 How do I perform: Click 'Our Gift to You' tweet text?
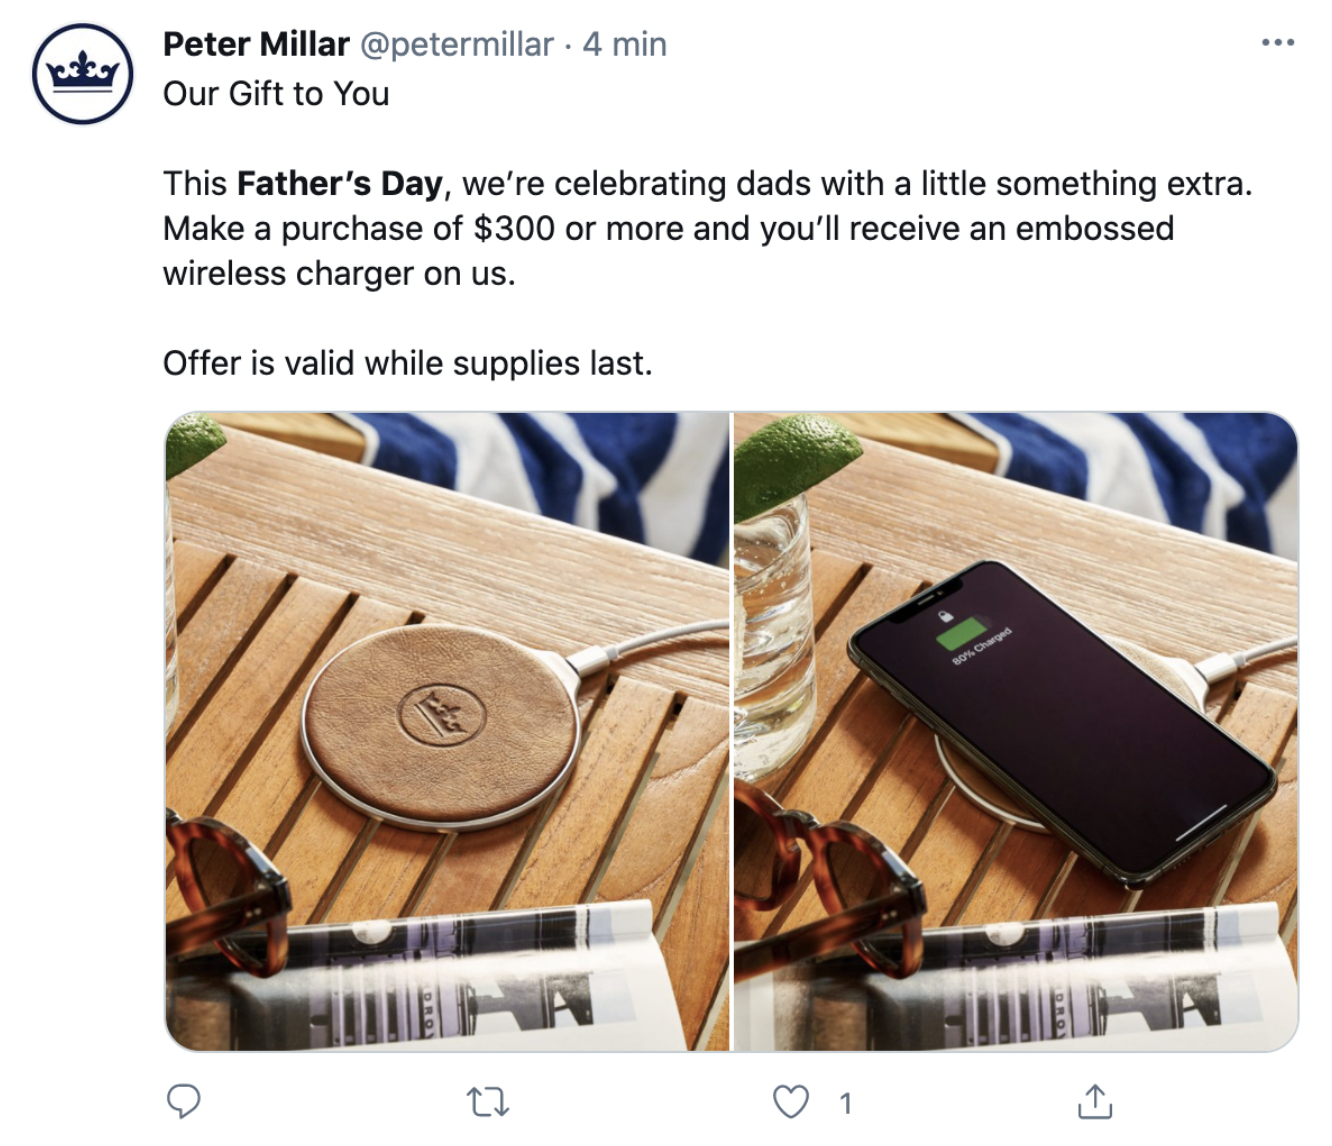pos(276,94)
